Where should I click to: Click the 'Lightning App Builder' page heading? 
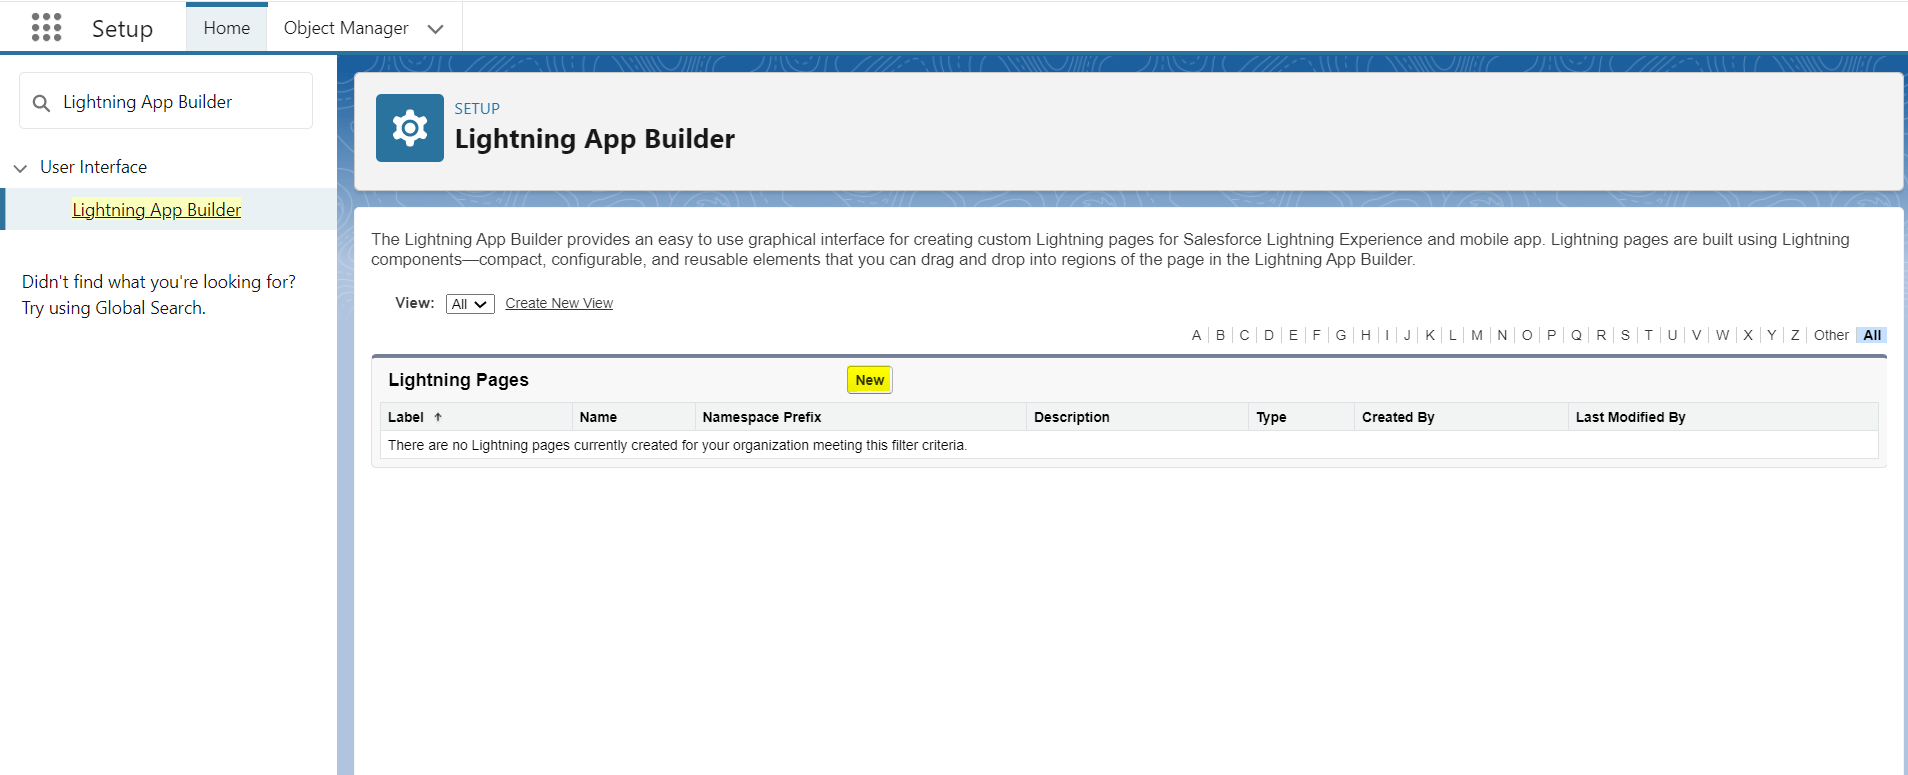(595, 139)
